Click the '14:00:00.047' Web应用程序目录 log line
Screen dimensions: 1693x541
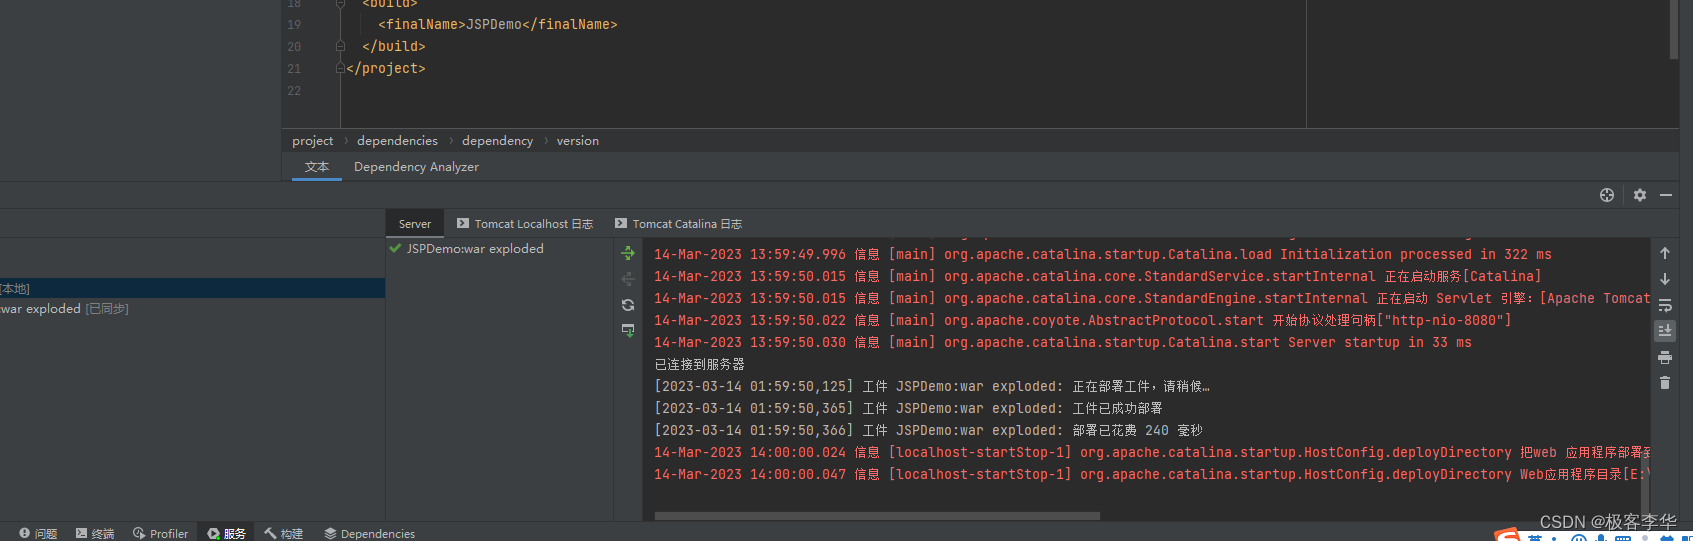pyautogui.click(x=1151, y=474)
